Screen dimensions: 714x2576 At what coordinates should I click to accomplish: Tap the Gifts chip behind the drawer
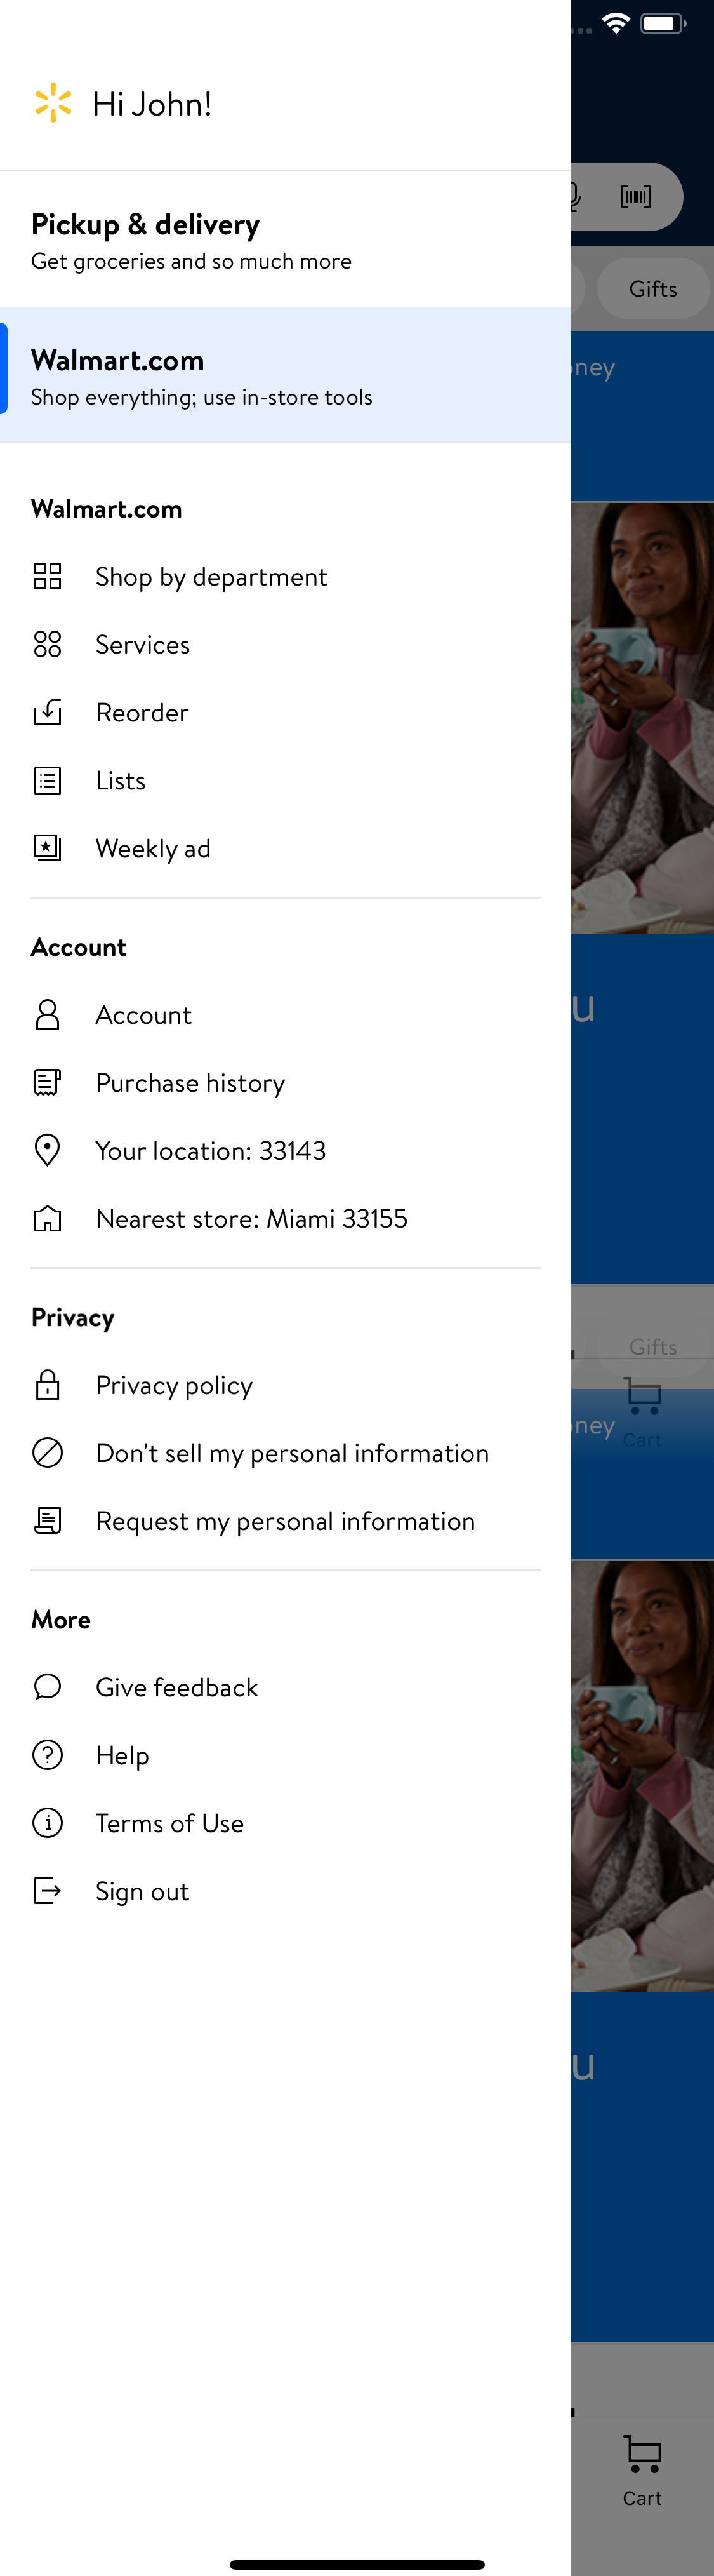[x=653, y=288]
